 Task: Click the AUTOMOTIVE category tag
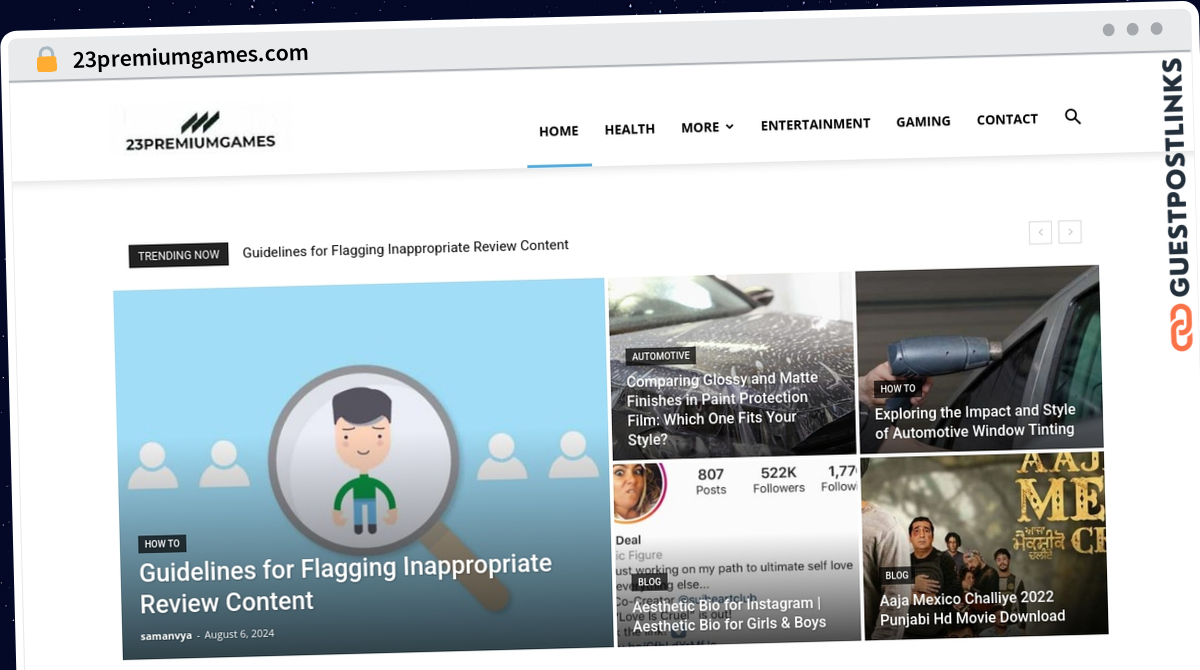[661, 356]
